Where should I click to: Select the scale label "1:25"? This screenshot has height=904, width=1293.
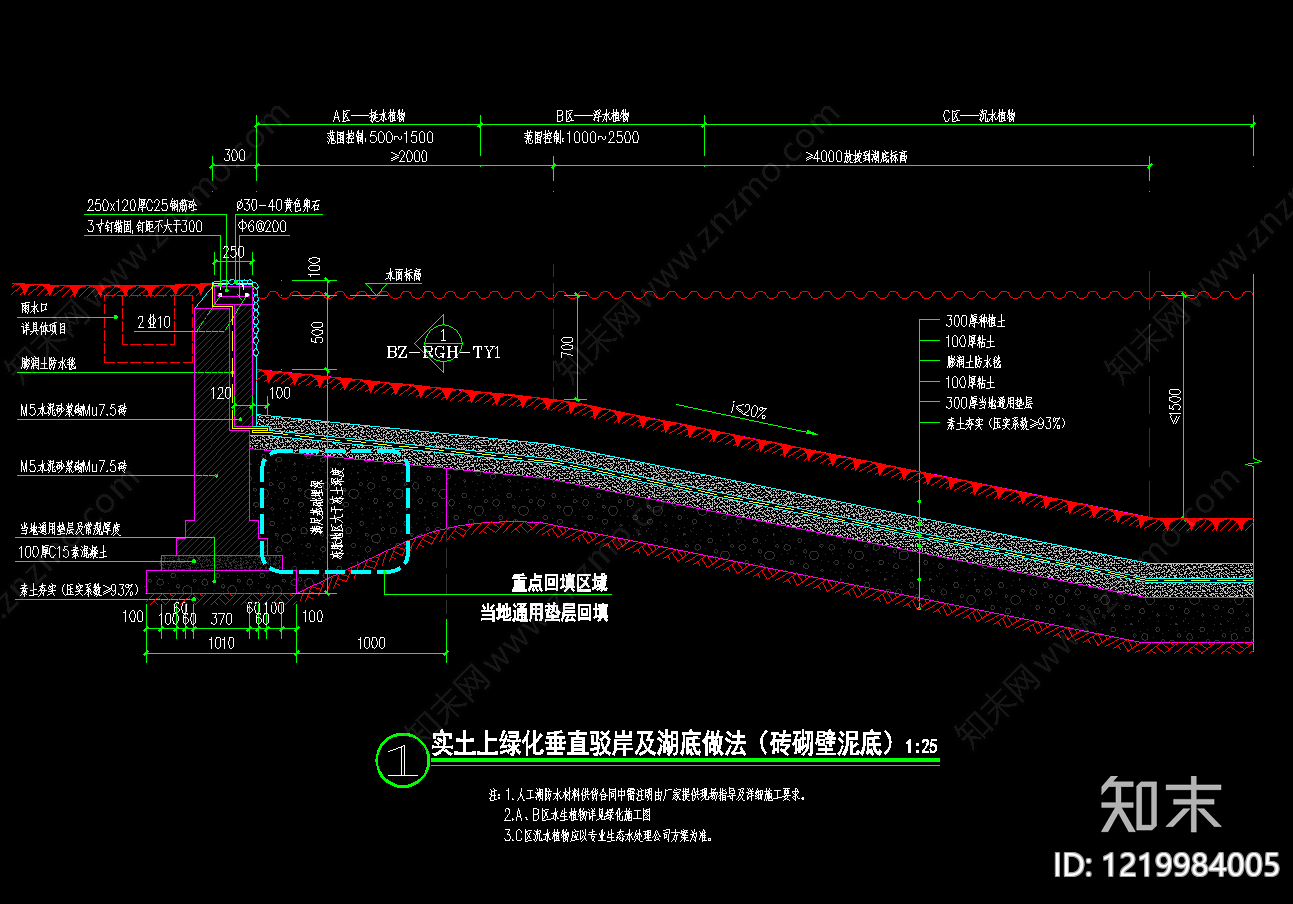coord(920,746)
